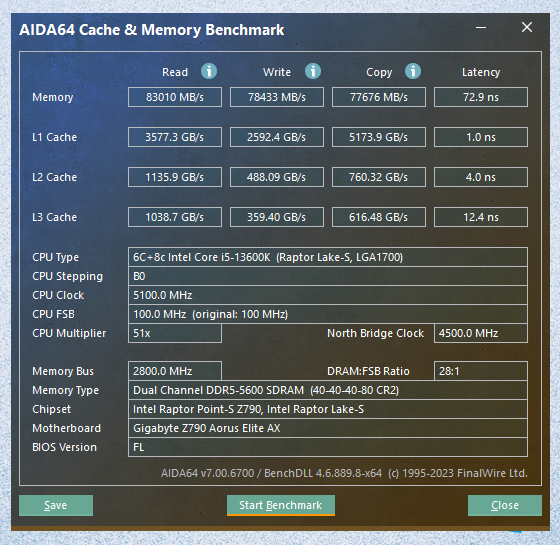Minimize the AIDA64 benchmark window
The image size is (560, 545).
481,28
